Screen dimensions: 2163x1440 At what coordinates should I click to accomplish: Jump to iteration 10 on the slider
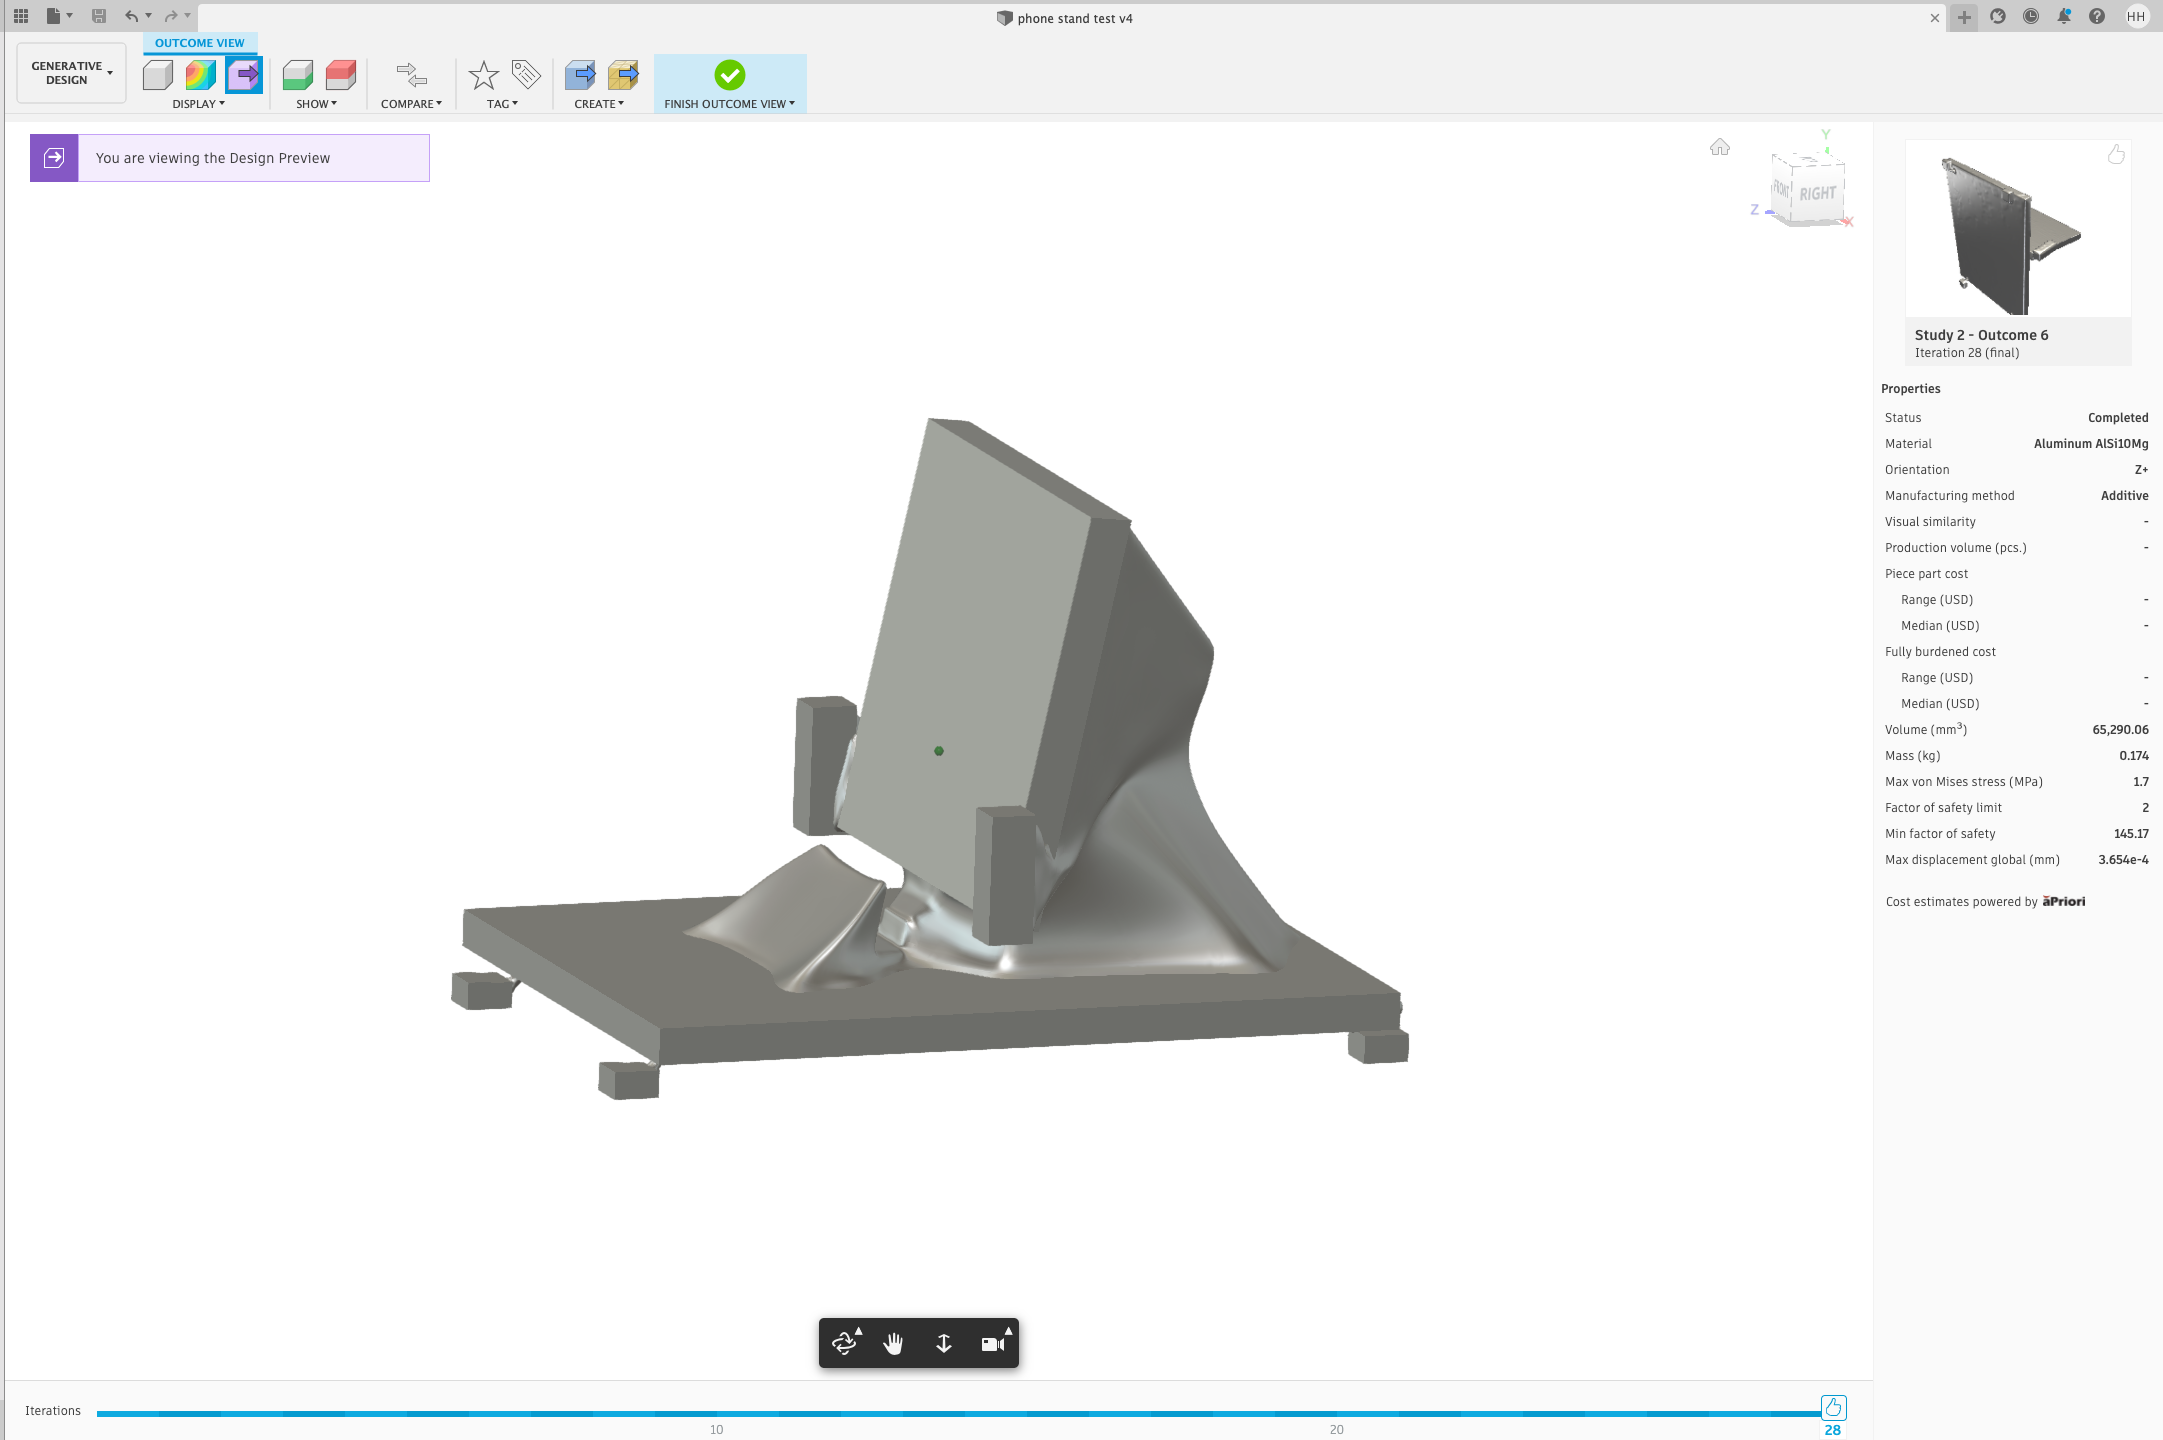(716, 1414)
